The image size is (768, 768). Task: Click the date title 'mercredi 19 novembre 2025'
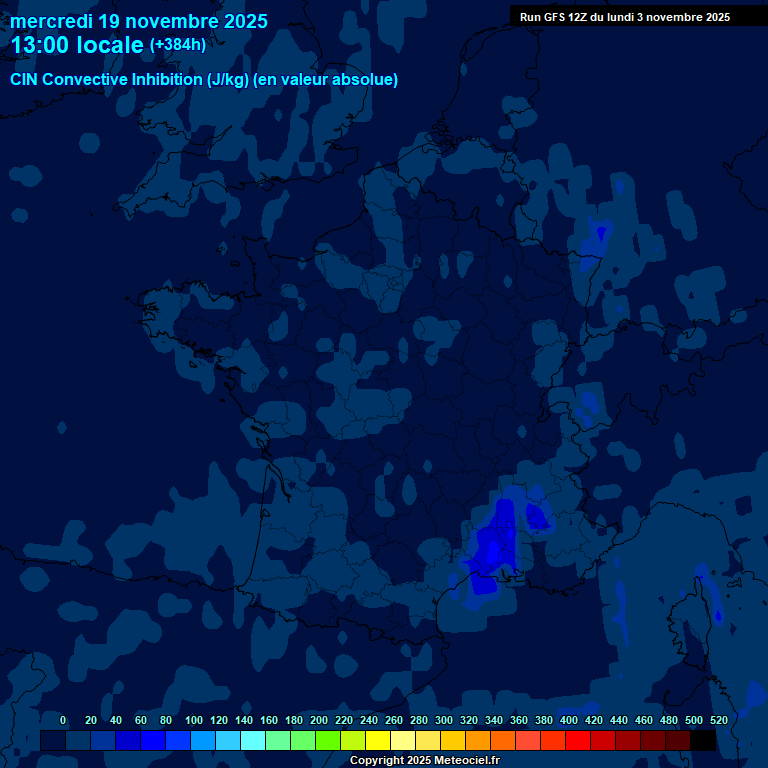(x=139, y=22)
